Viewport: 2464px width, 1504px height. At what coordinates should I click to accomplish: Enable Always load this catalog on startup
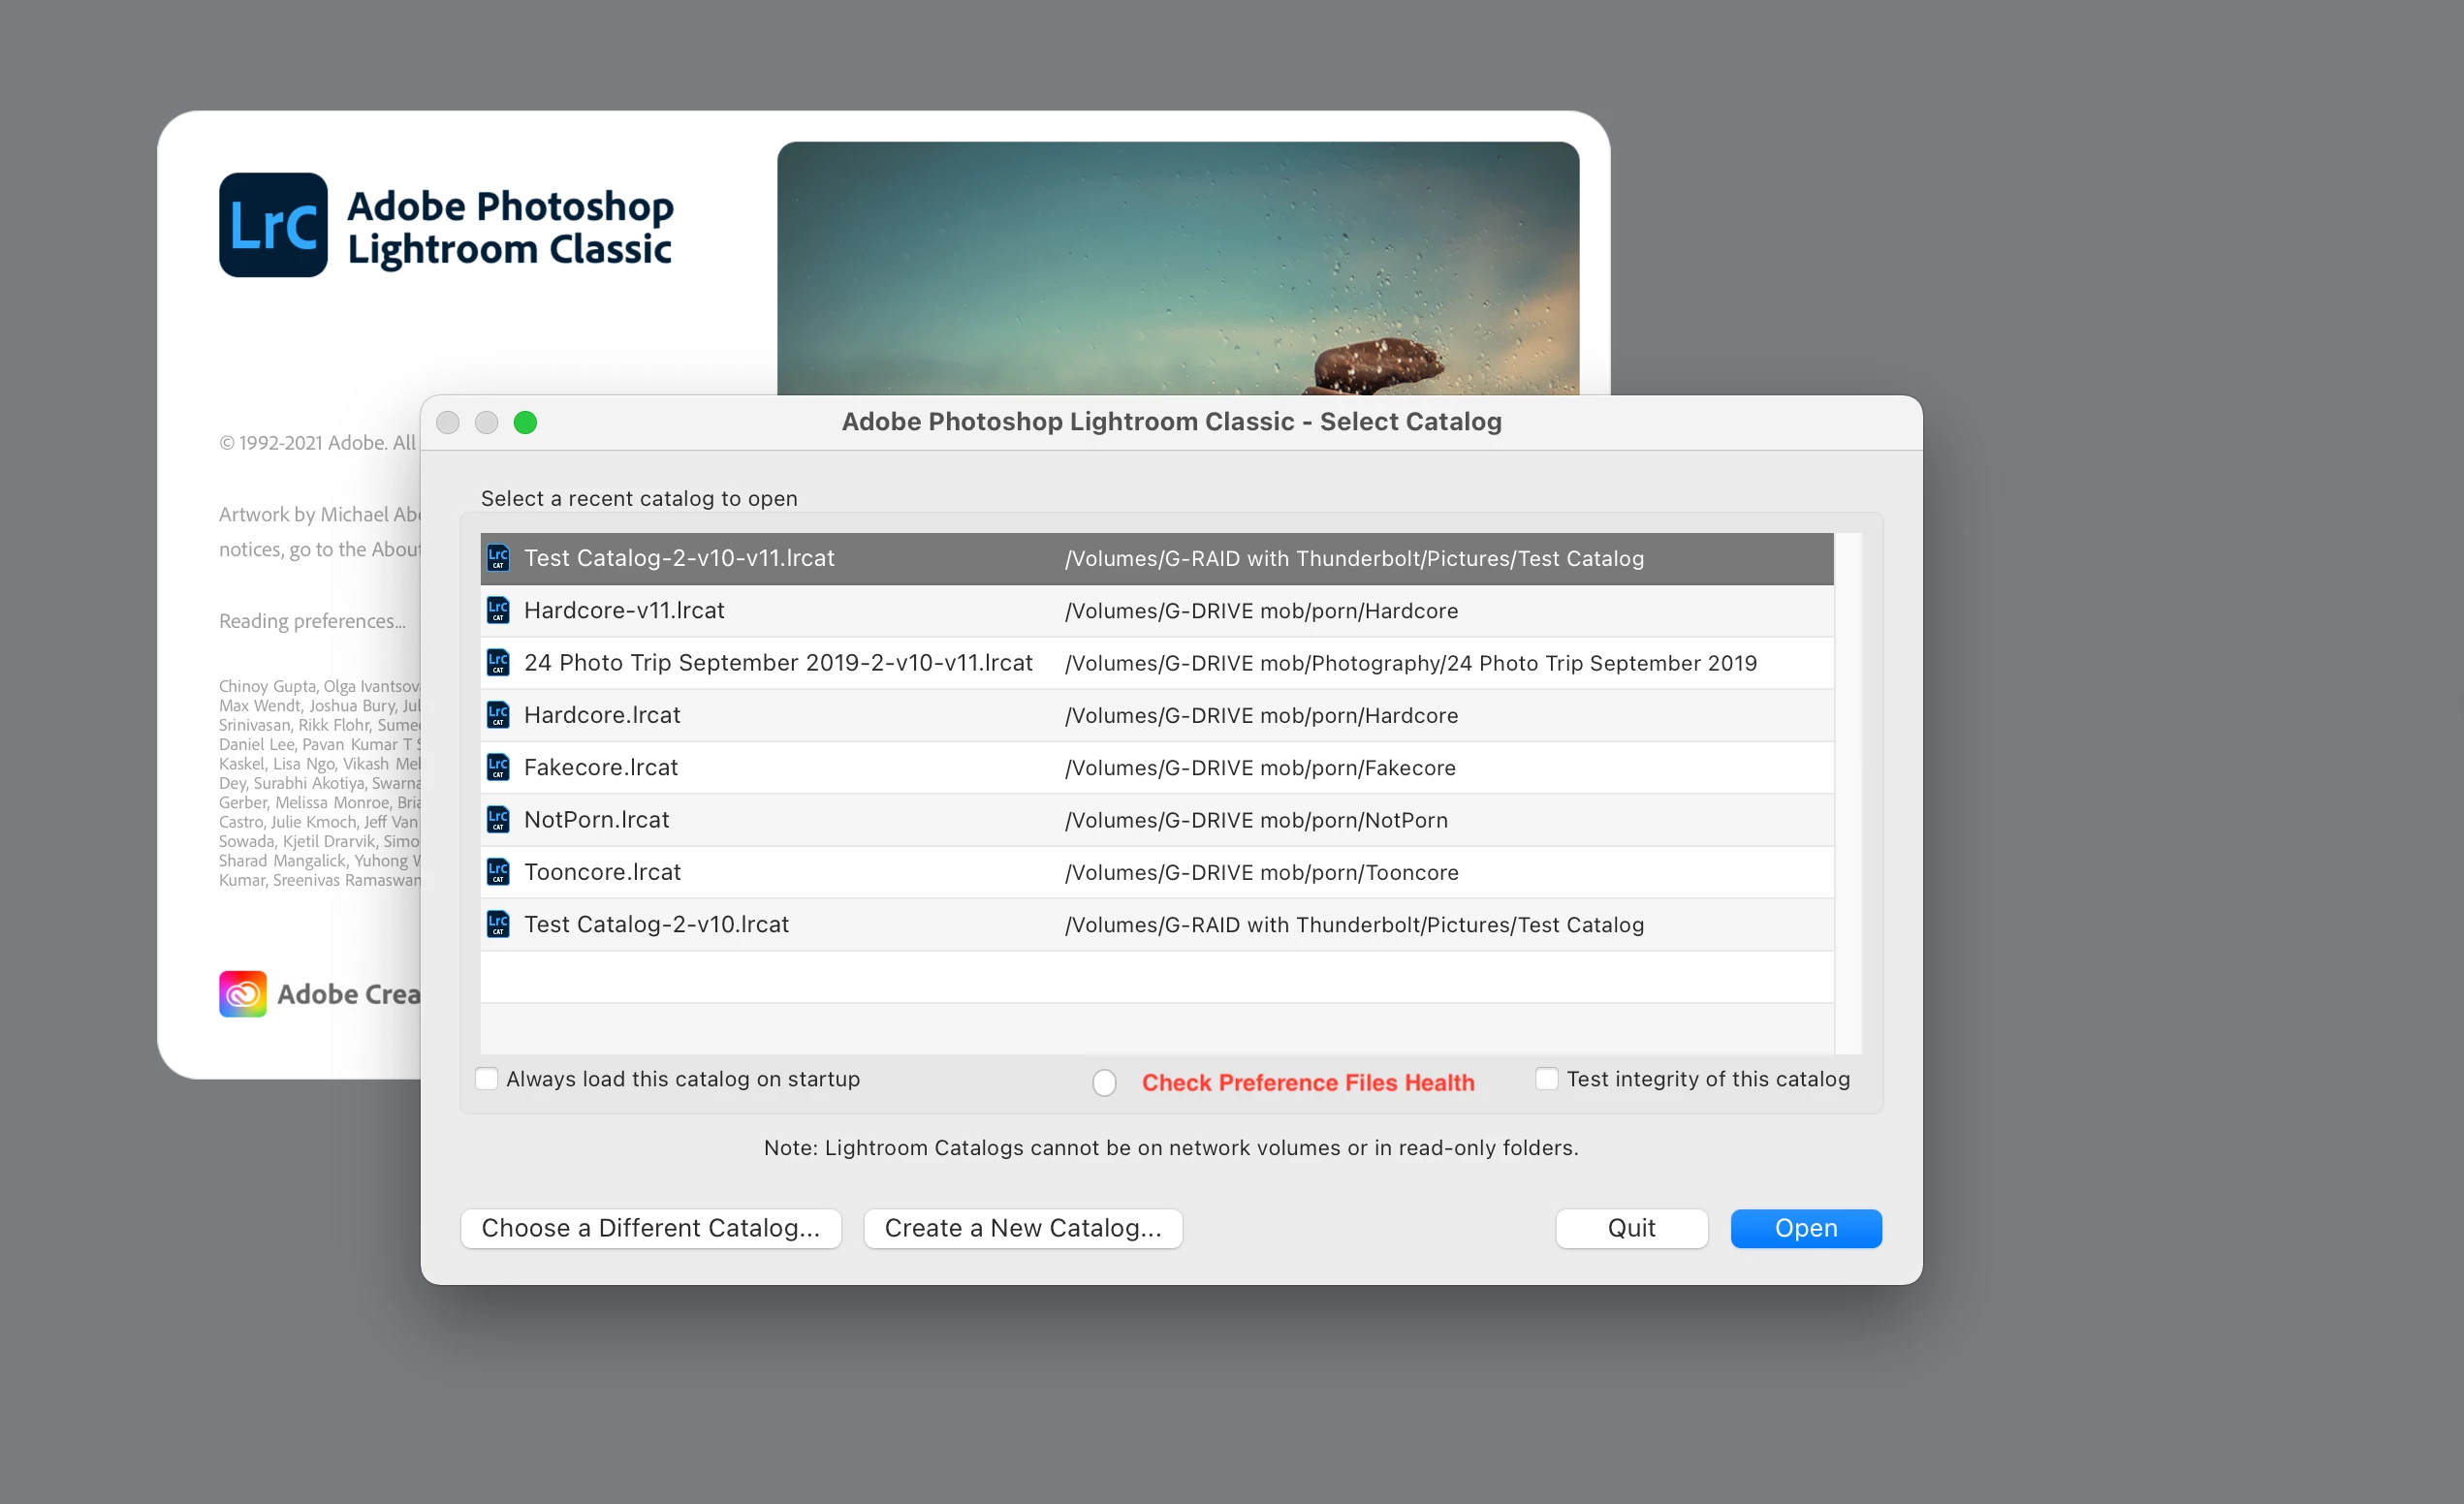click(487, 1079)
